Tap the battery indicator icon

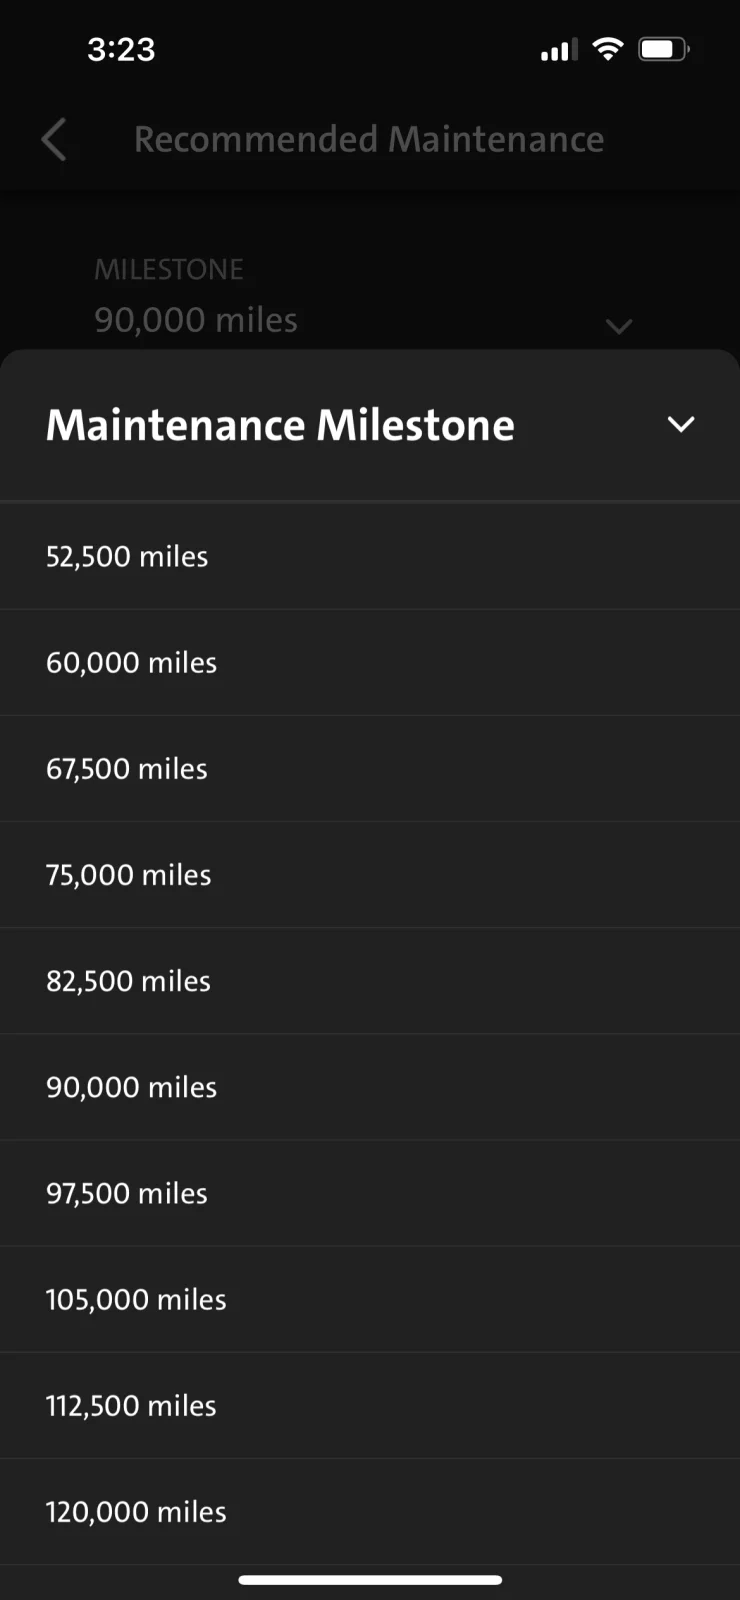(x=663, y=49)
